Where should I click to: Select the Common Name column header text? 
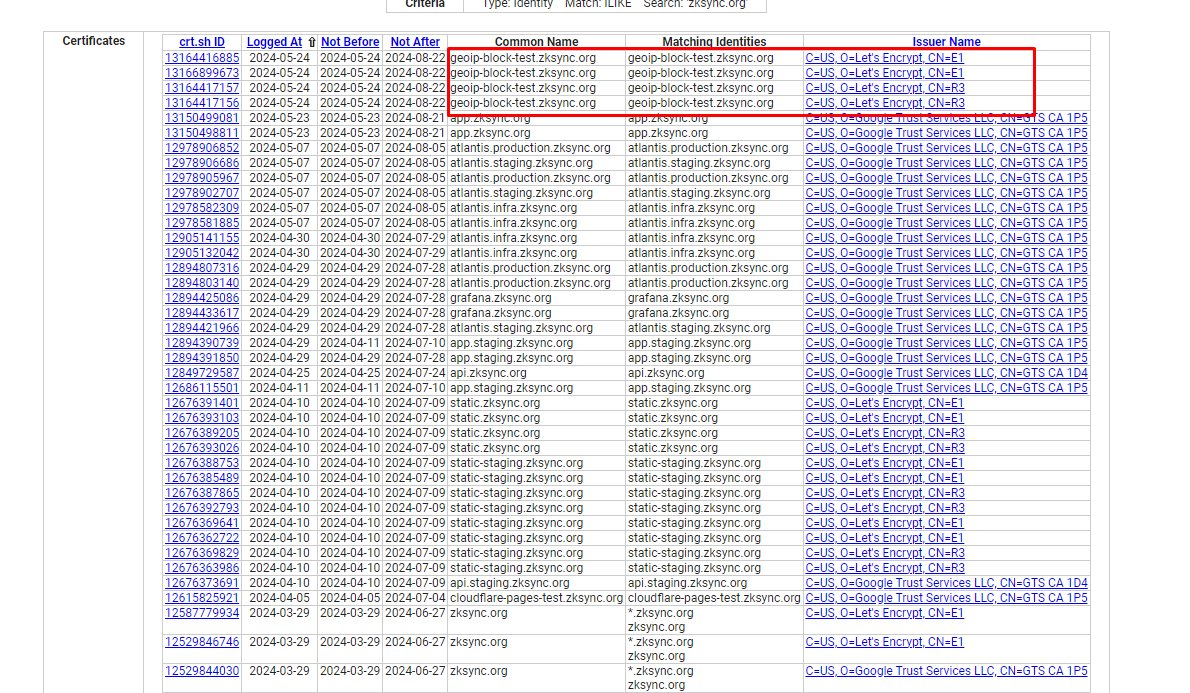pos(536,43)
